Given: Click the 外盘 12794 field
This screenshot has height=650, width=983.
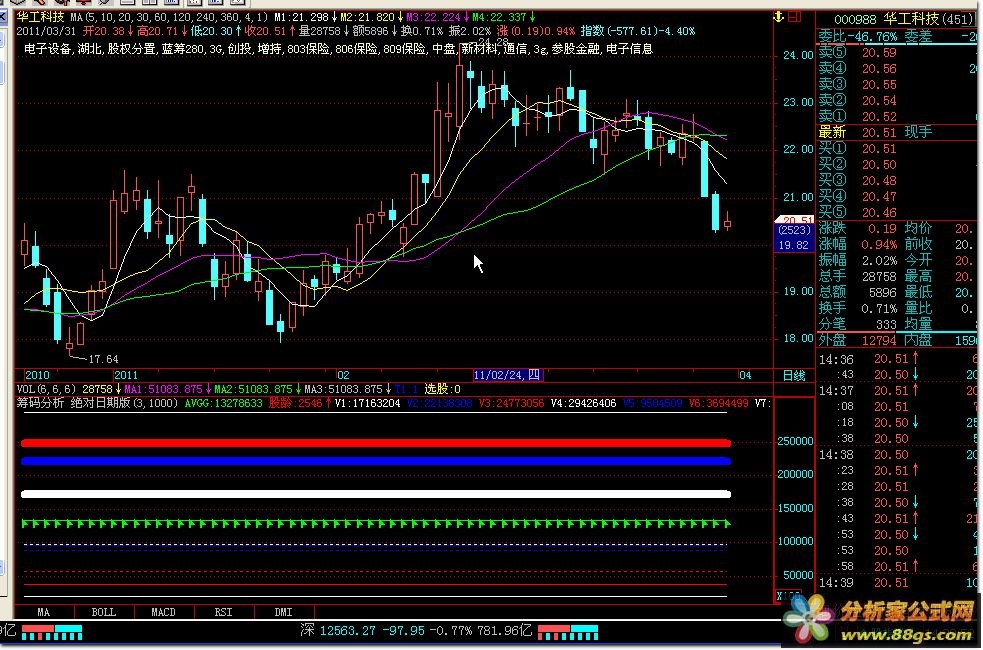Looking at the screenshot, I should (858, 340).
